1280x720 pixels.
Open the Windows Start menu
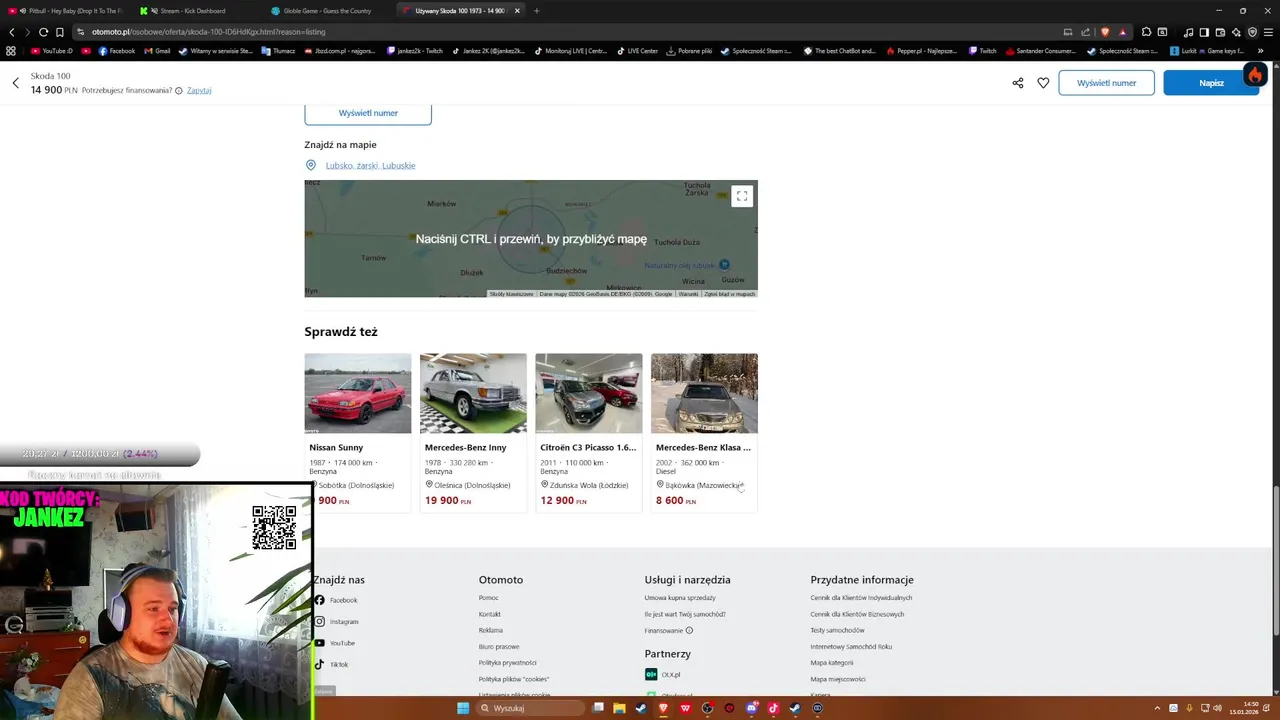pos(463,708)
